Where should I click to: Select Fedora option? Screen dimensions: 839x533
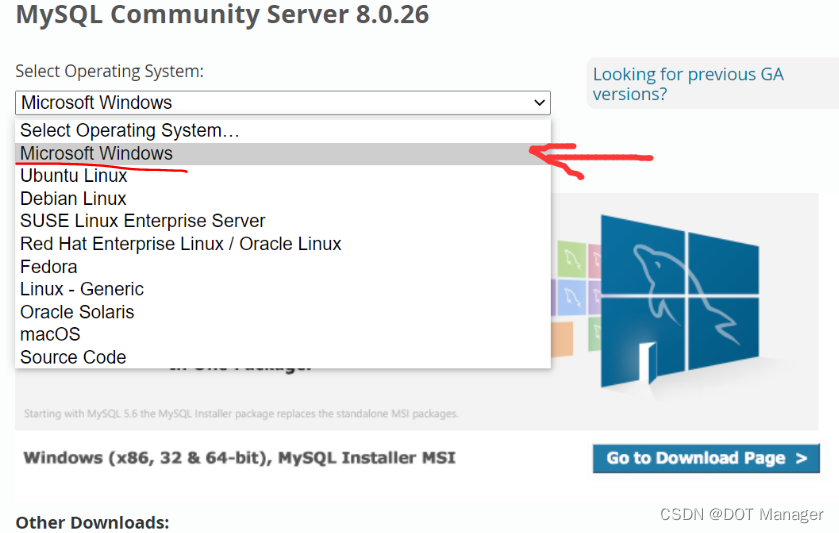[283, 266]
